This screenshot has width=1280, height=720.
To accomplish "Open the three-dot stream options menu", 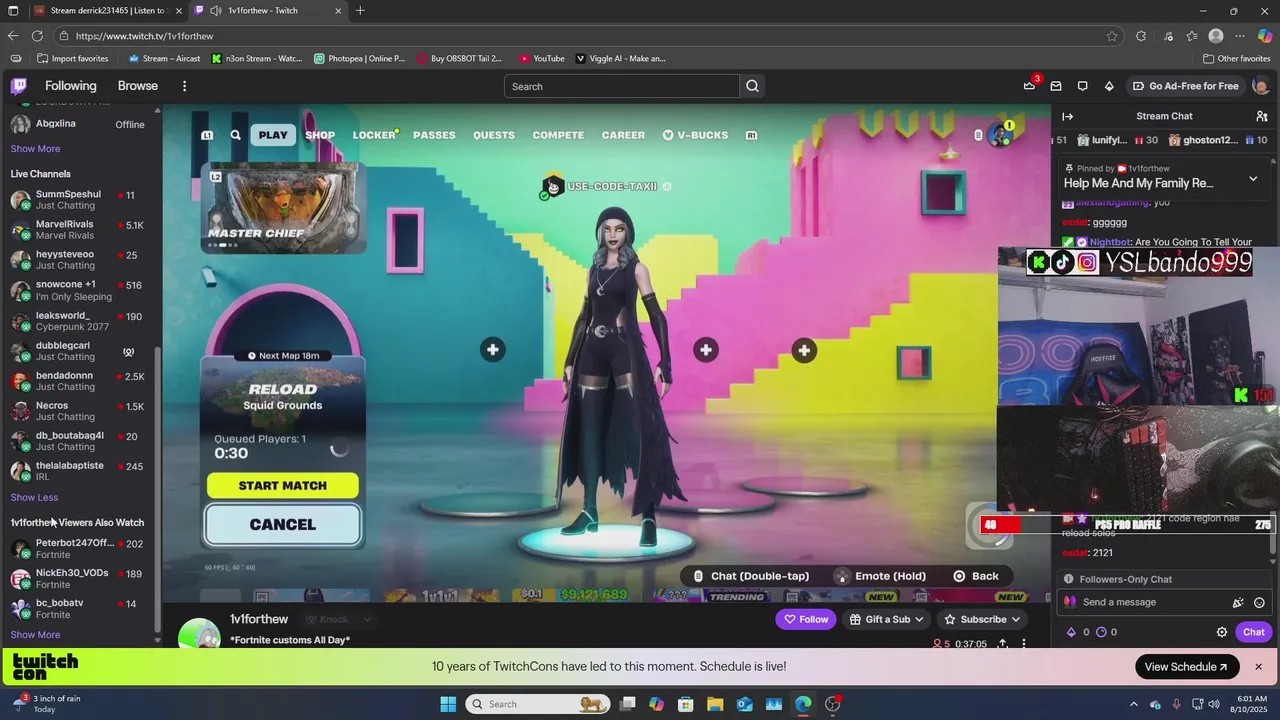I will tap(1024, 644).
